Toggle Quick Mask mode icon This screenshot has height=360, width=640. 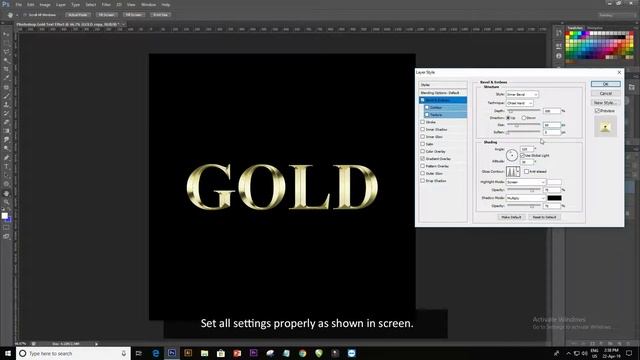click(x=6, y=228)
